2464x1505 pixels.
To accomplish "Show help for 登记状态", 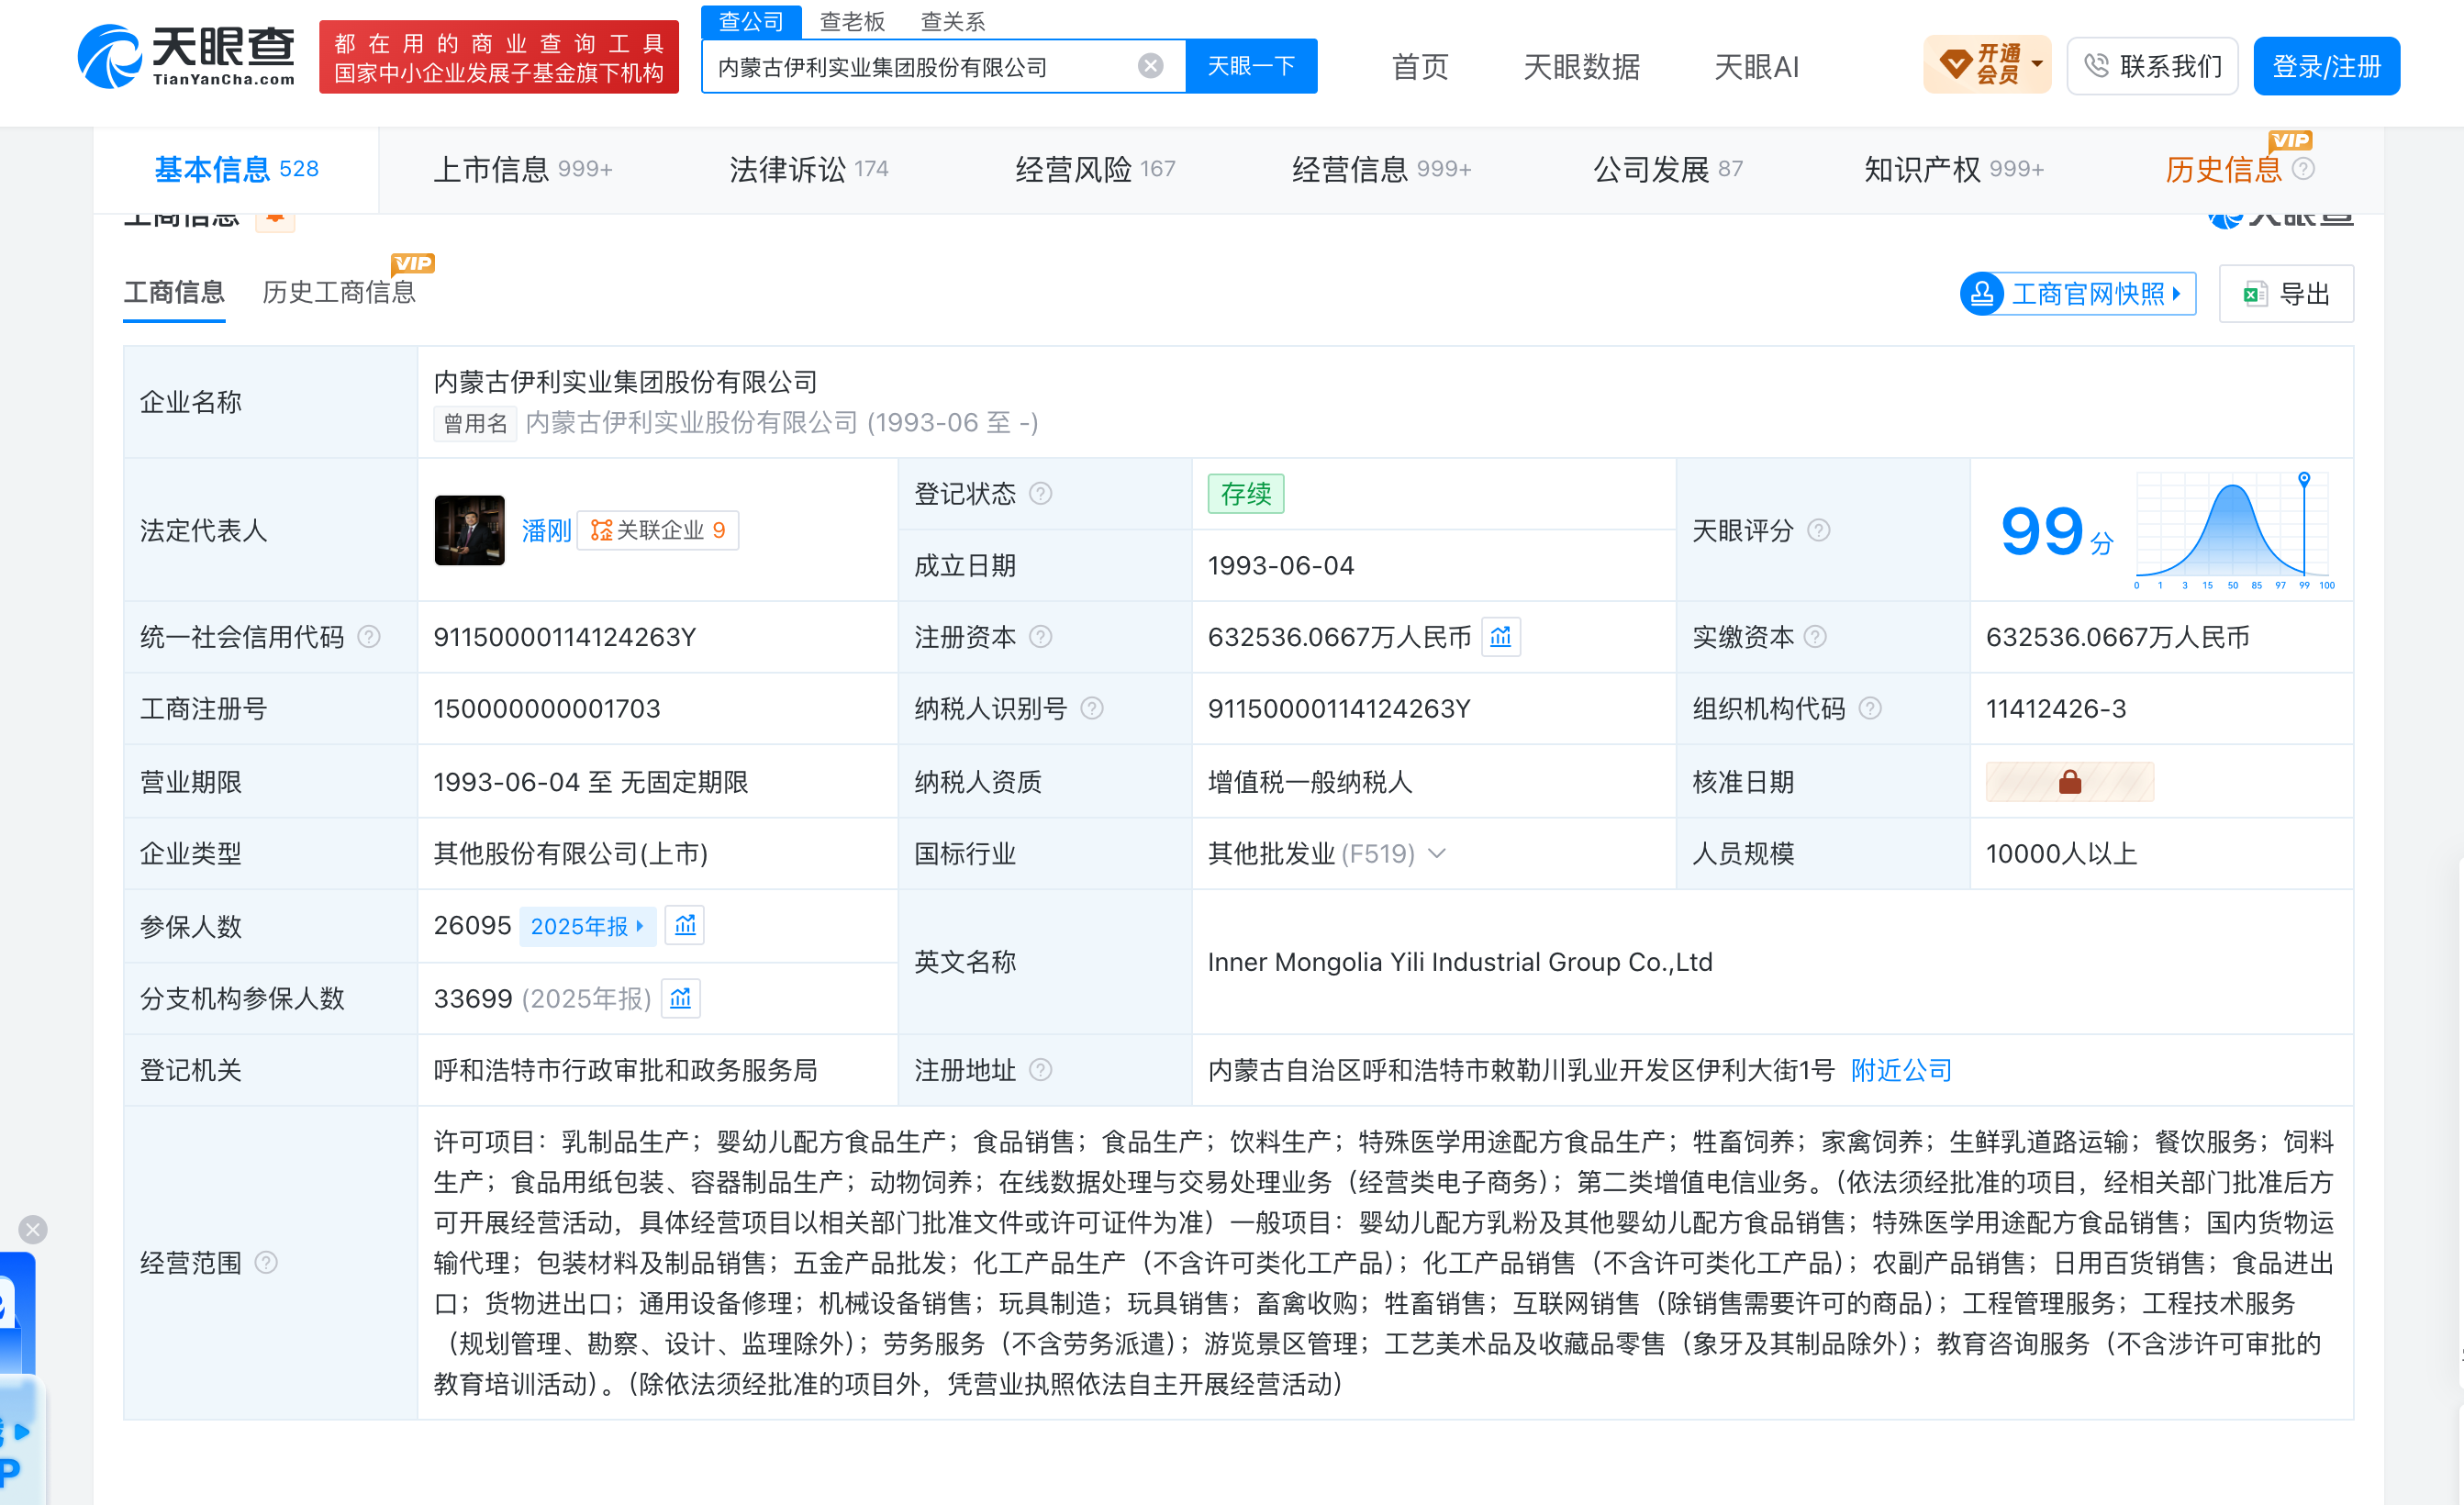I will (1040, 494).
